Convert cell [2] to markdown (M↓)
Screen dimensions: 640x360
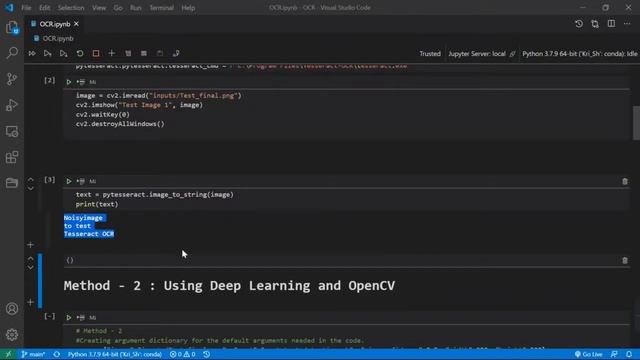(x=93, y=82)
